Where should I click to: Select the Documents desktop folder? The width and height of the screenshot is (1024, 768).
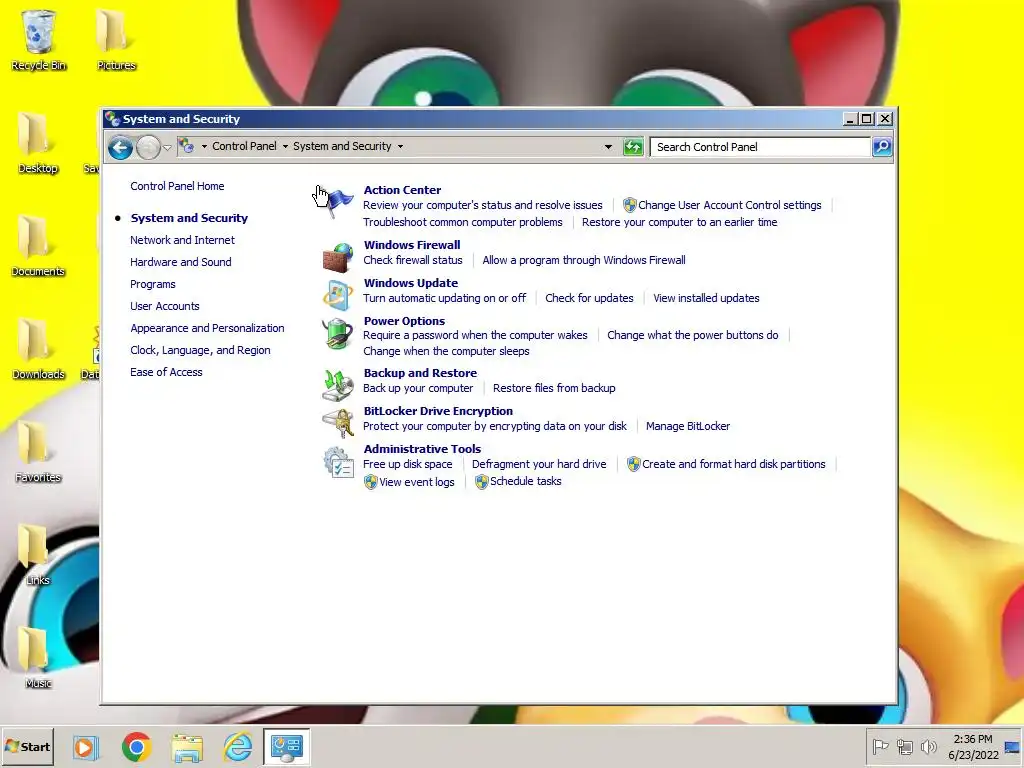coord(38,246)
